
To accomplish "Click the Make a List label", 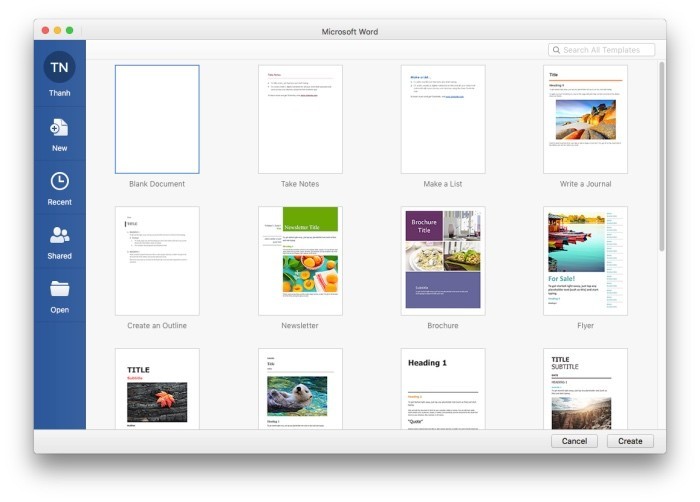I will (x=443, y=184).
